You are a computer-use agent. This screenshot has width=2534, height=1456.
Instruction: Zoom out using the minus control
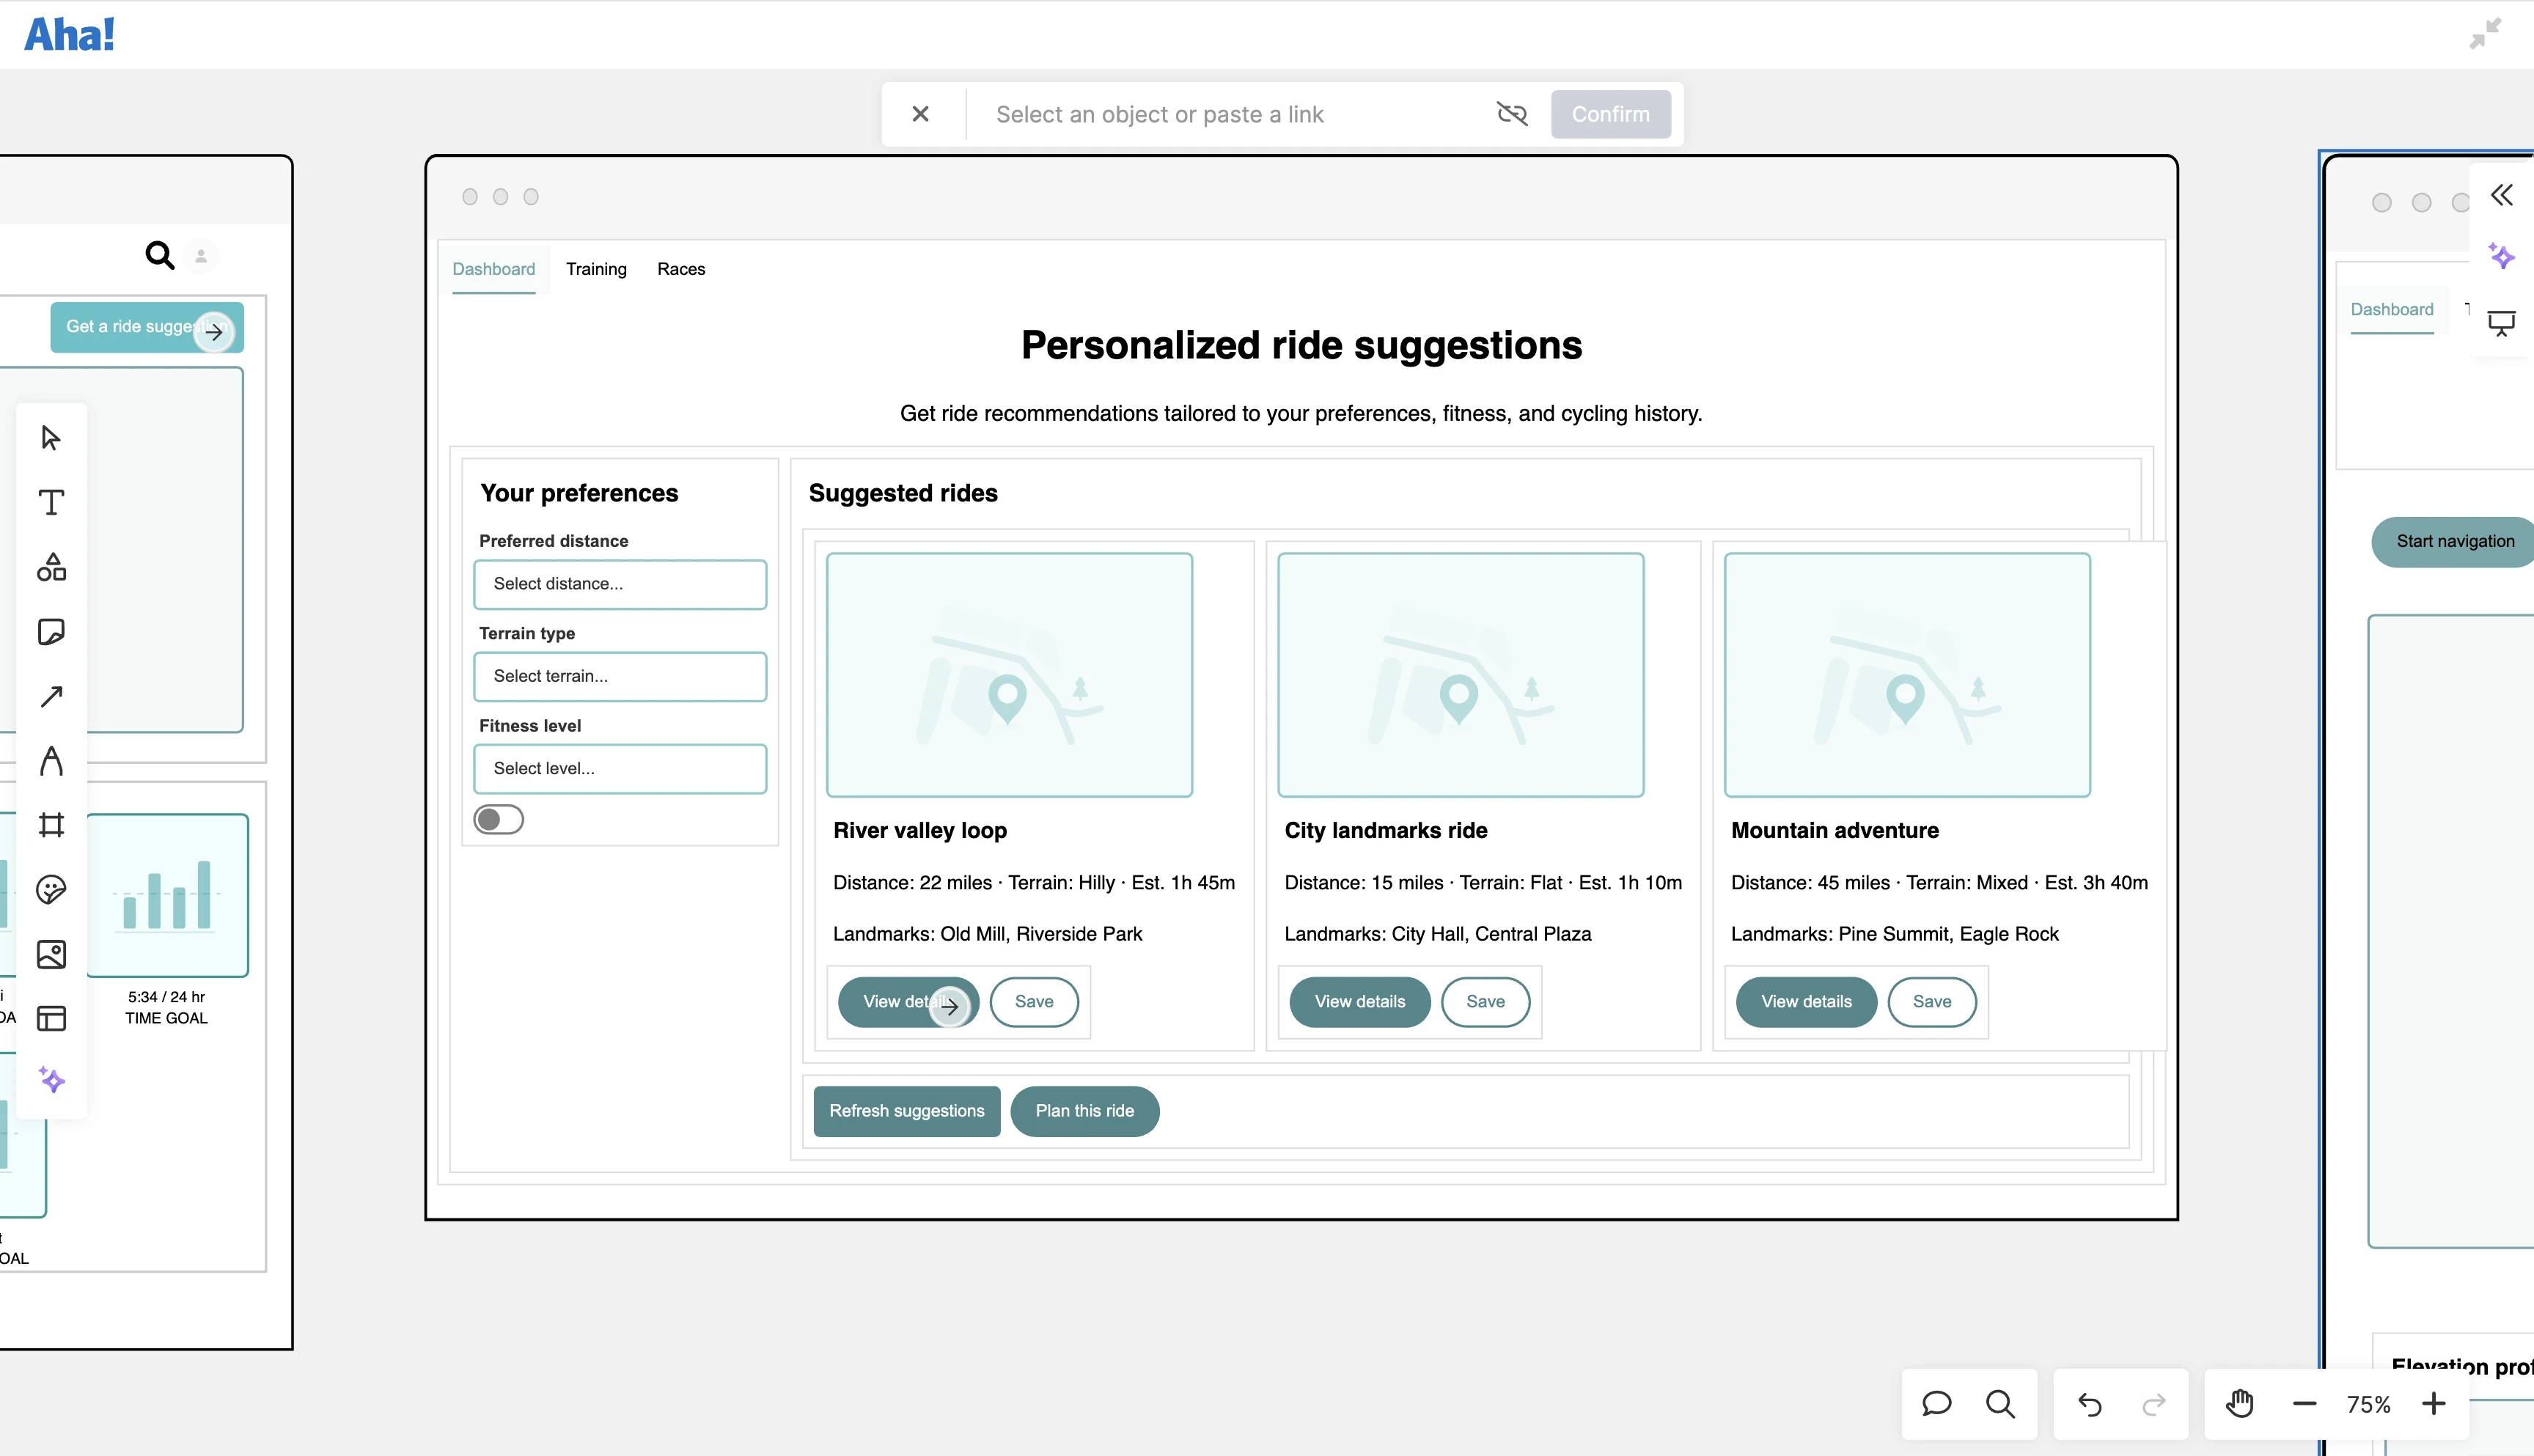2303,1404
